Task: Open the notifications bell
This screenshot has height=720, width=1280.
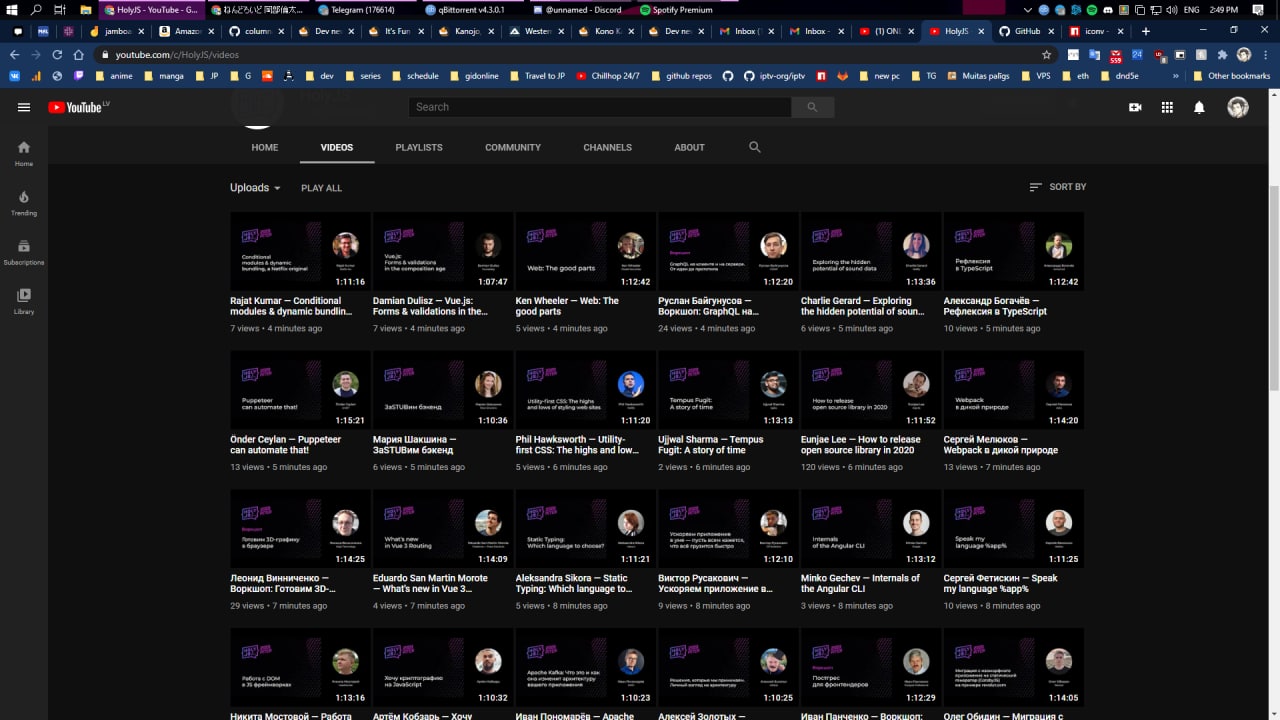Action: click(1199, 107)
